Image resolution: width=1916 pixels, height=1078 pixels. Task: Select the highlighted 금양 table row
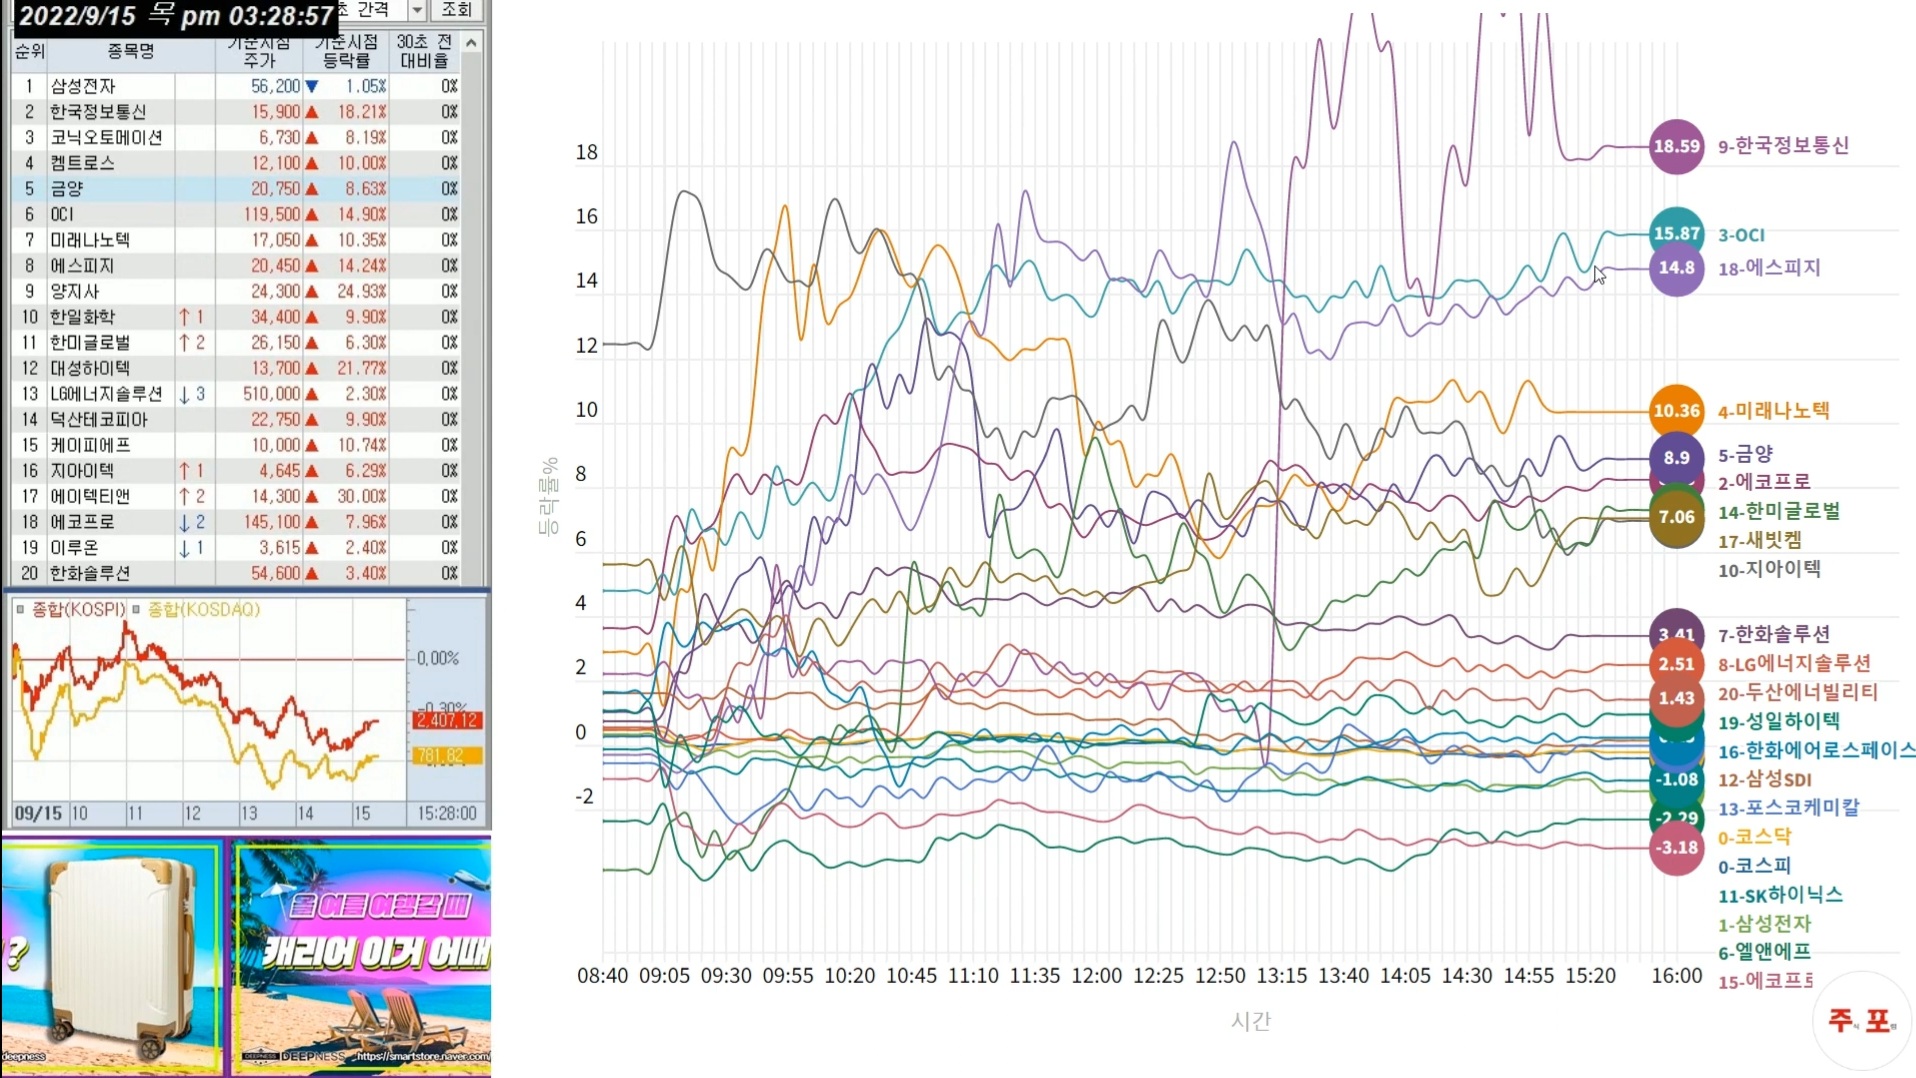coord(236,189)
